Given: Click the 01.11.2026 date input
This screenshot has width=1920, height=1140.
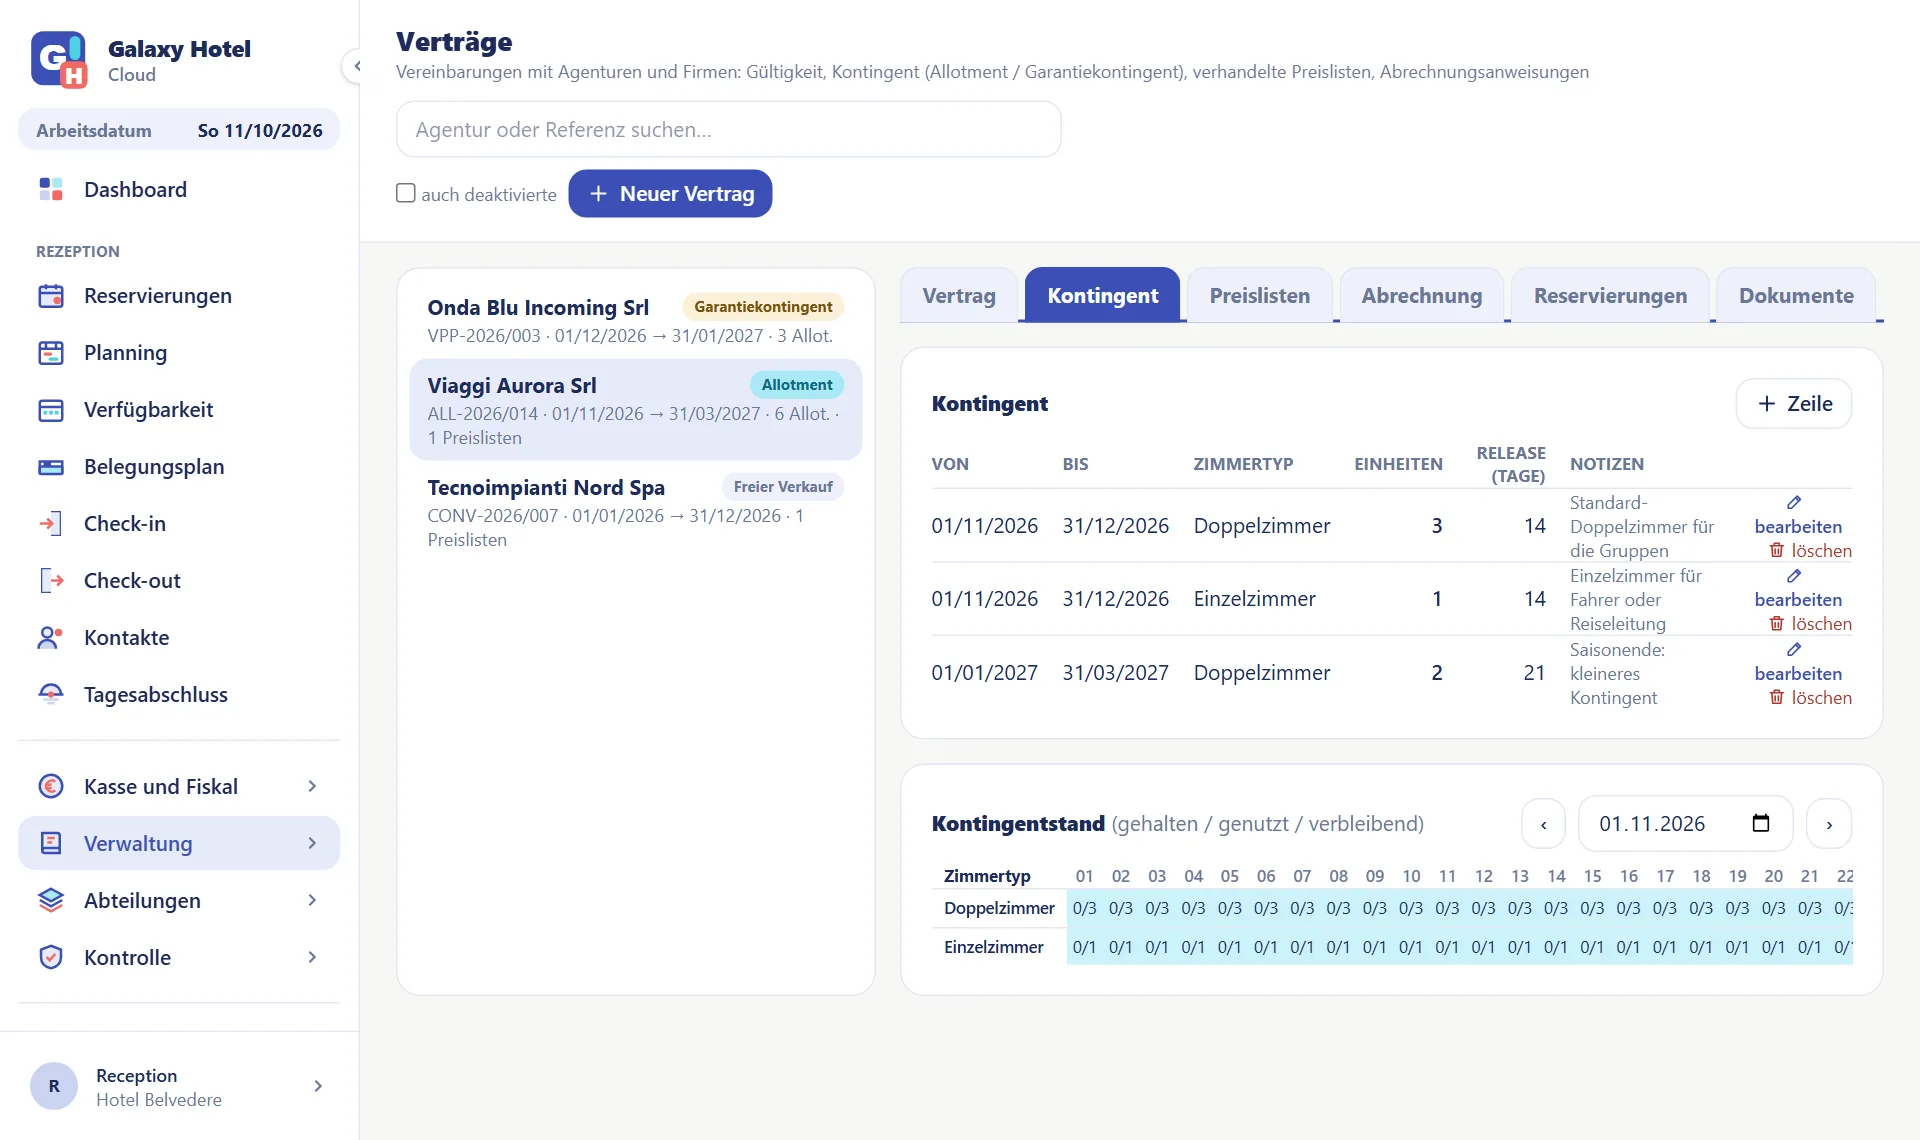Looking at the screenshot, I should [x=1685, y=824].
